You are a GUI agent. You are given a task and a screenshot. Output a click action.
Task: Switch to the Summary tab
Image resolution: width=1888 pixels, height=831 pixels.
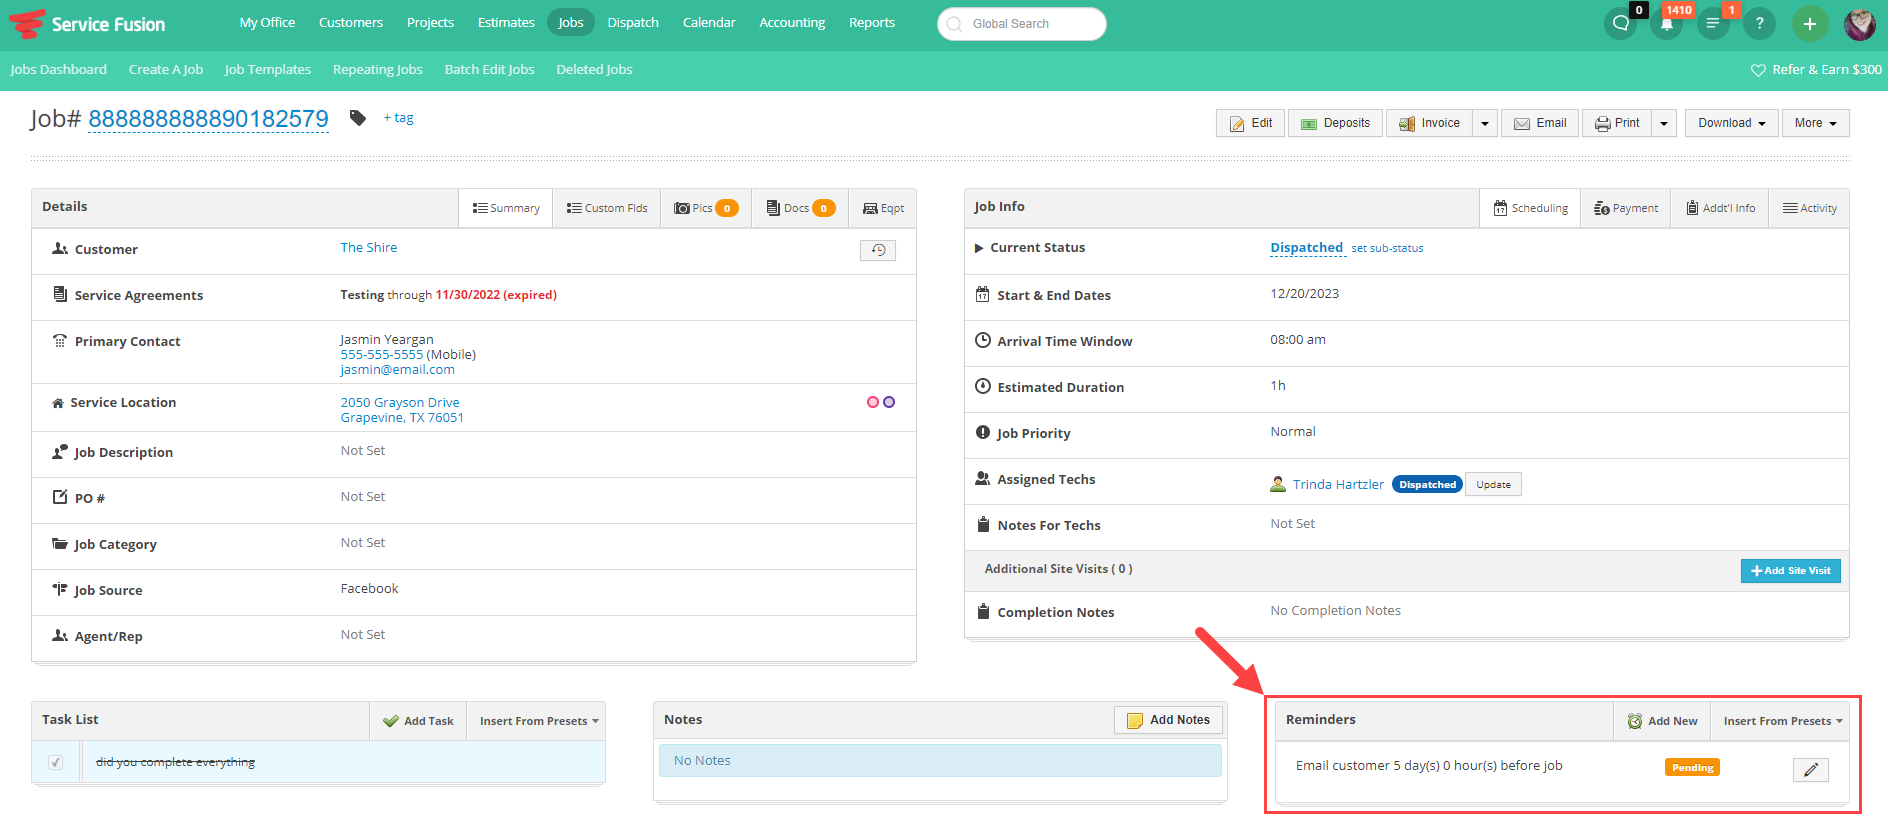[x=506, y=208]
